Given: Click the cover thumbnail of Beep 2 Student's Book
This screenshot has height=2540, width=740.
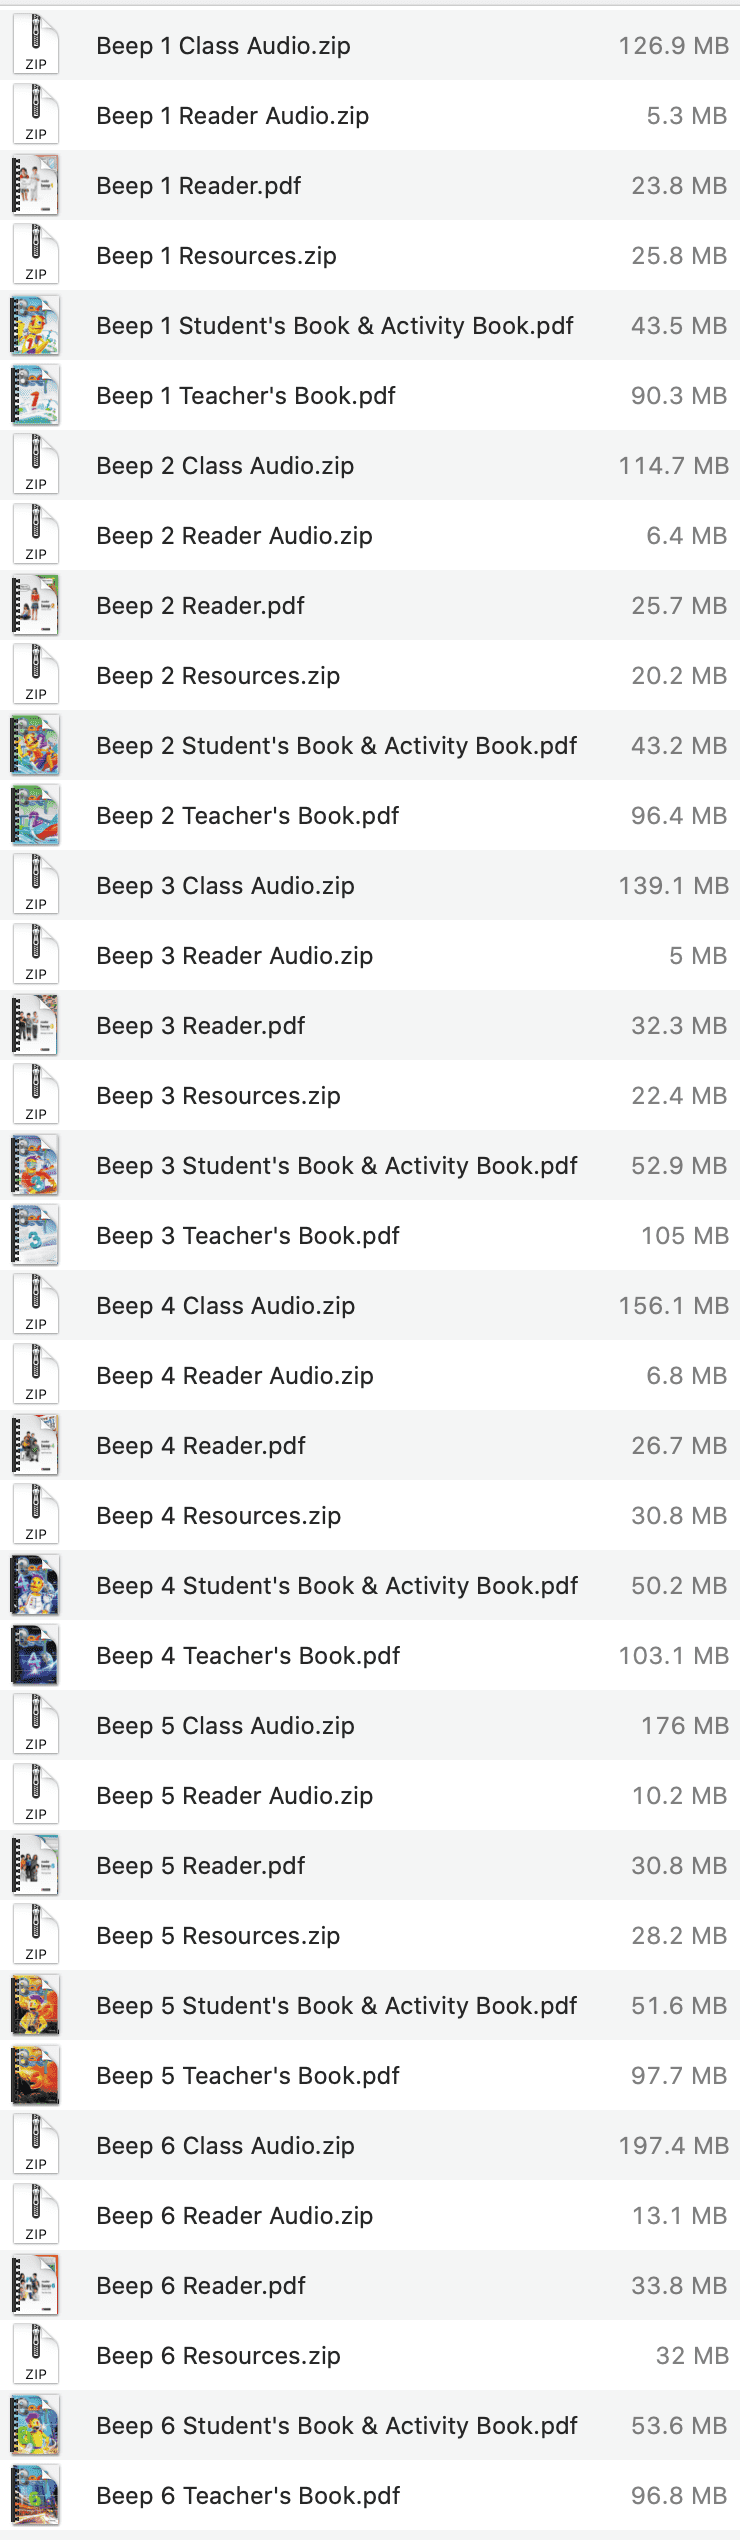Looking at the screenshot, I should pyautogui.click(x=36, y=745).
